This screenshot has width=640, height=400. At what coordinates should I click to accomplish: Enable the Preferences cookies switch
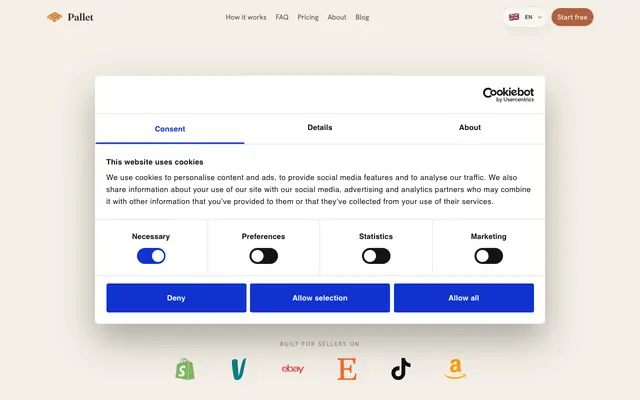(x=264, y=256)
